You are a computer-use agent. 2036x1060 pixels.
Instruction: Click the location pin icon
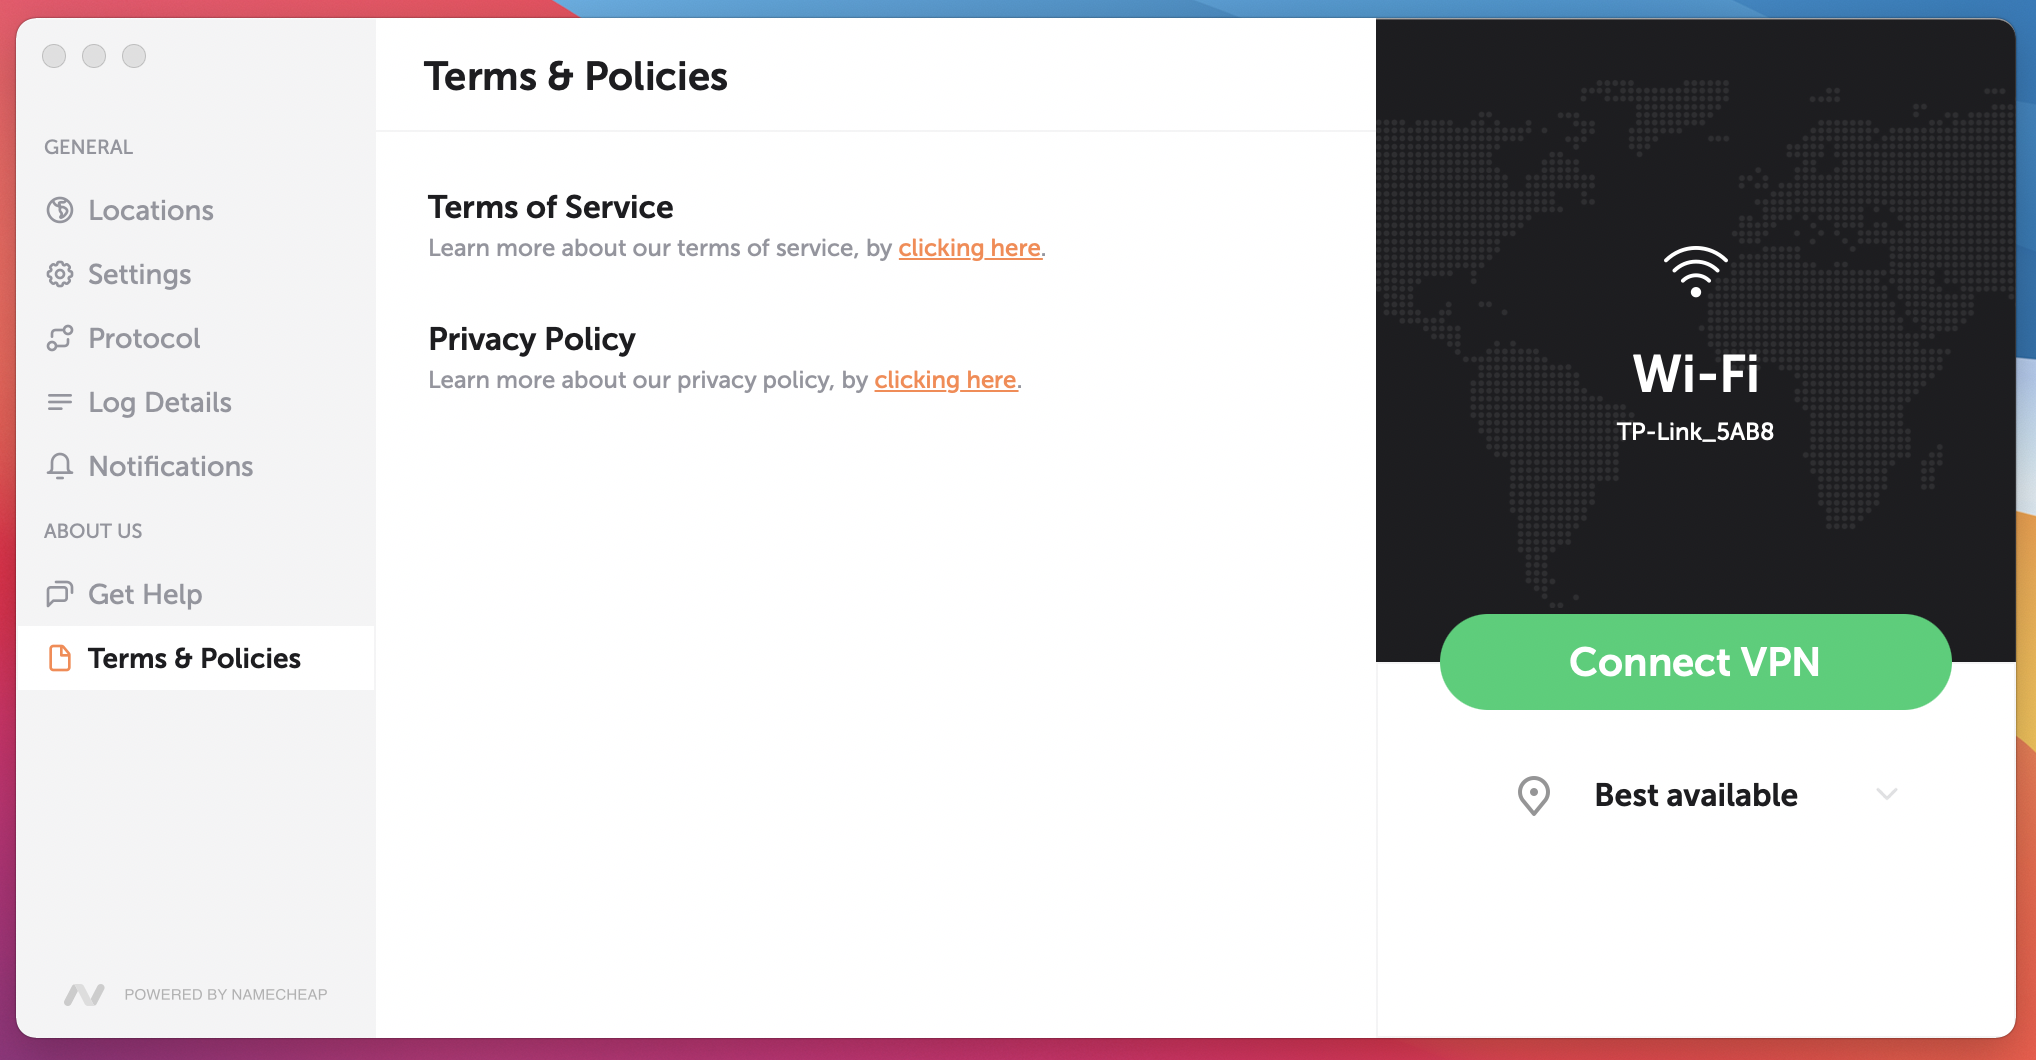click(1533, 796)
